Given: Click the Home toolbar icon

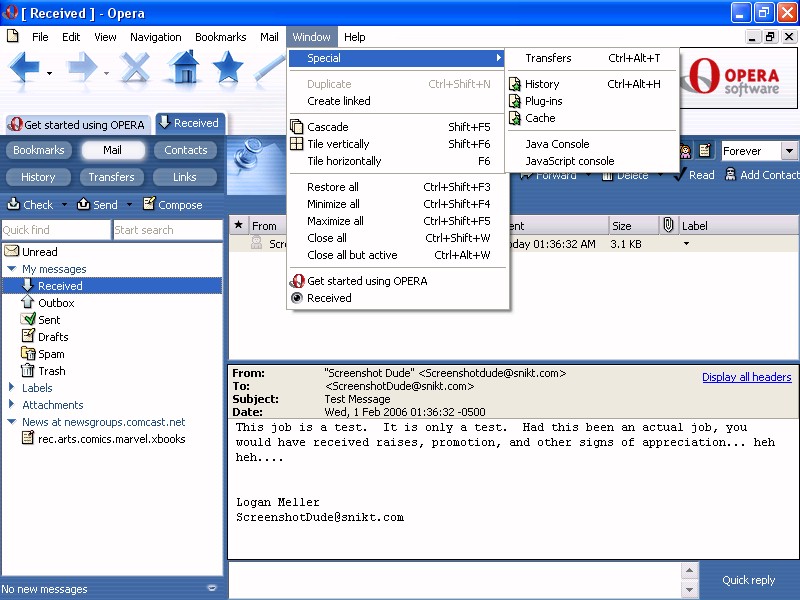Looking at the screenshot, I should (x=183, y=68).
